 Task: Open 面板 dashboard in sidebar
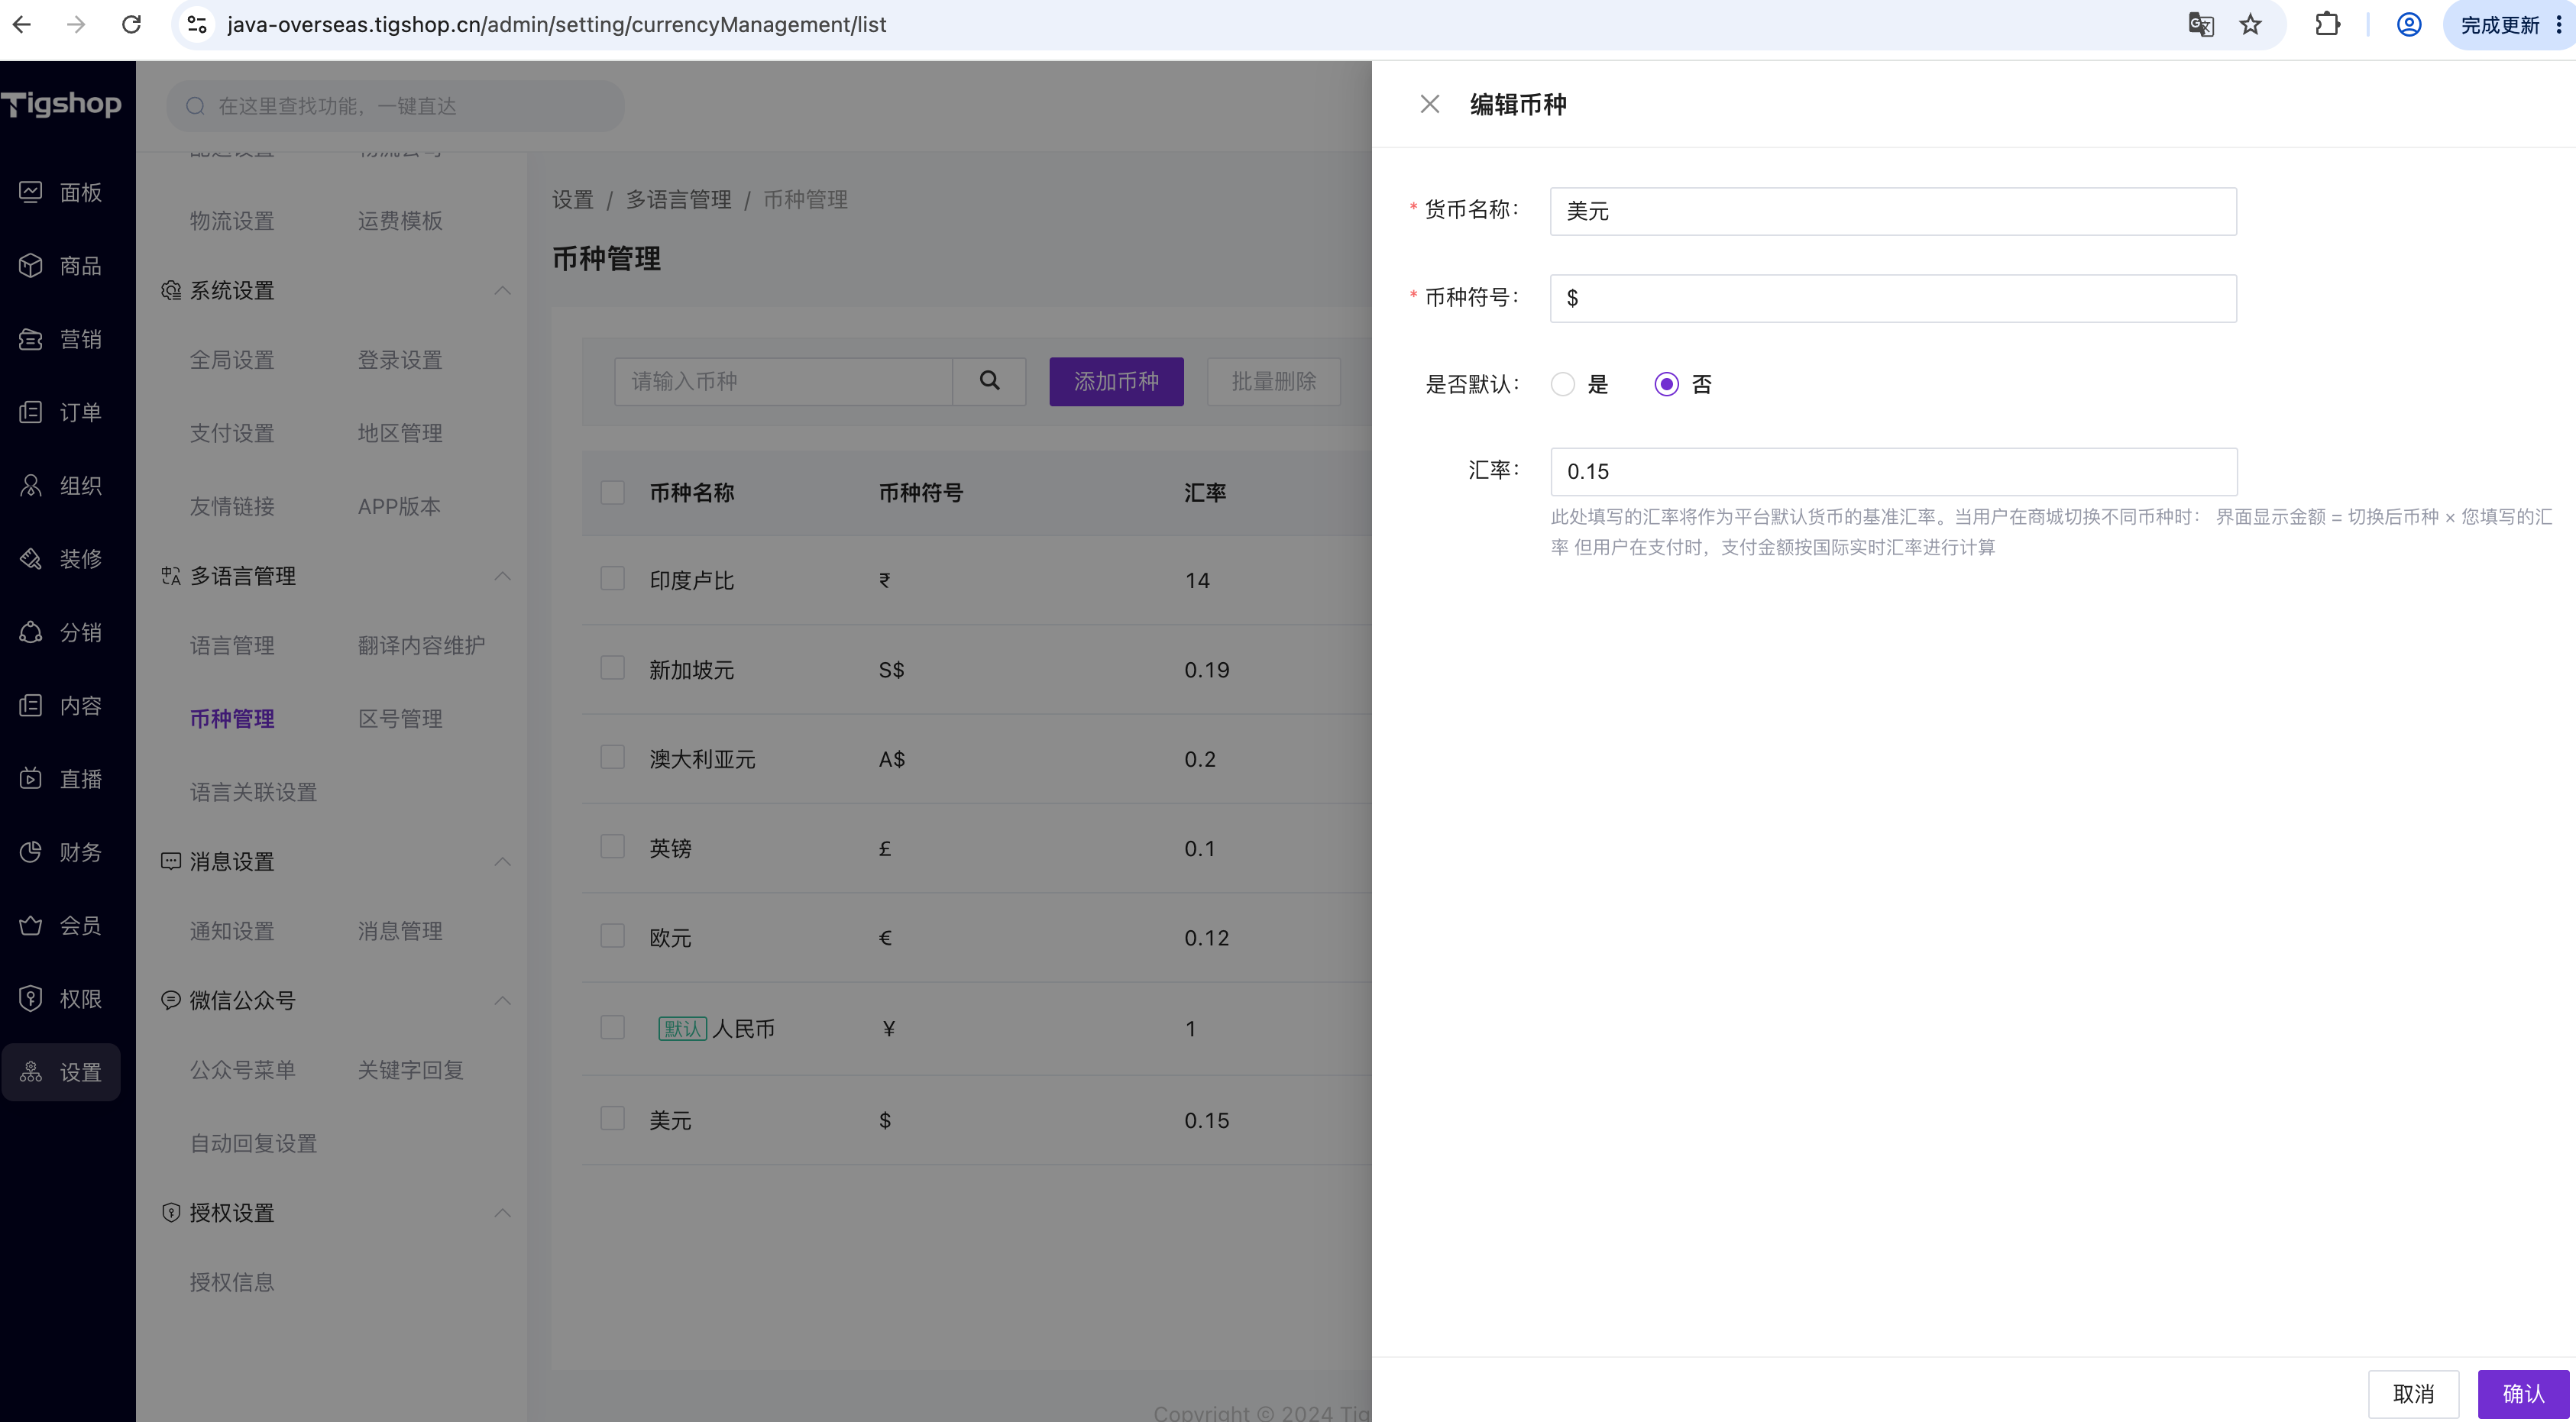pyautogui.click(x=61, y=192)
